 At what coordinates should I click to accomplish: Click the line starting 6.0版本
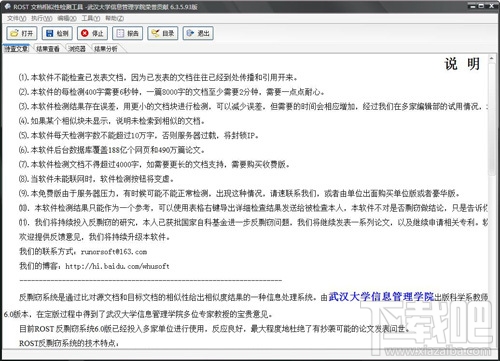[138, 314]
